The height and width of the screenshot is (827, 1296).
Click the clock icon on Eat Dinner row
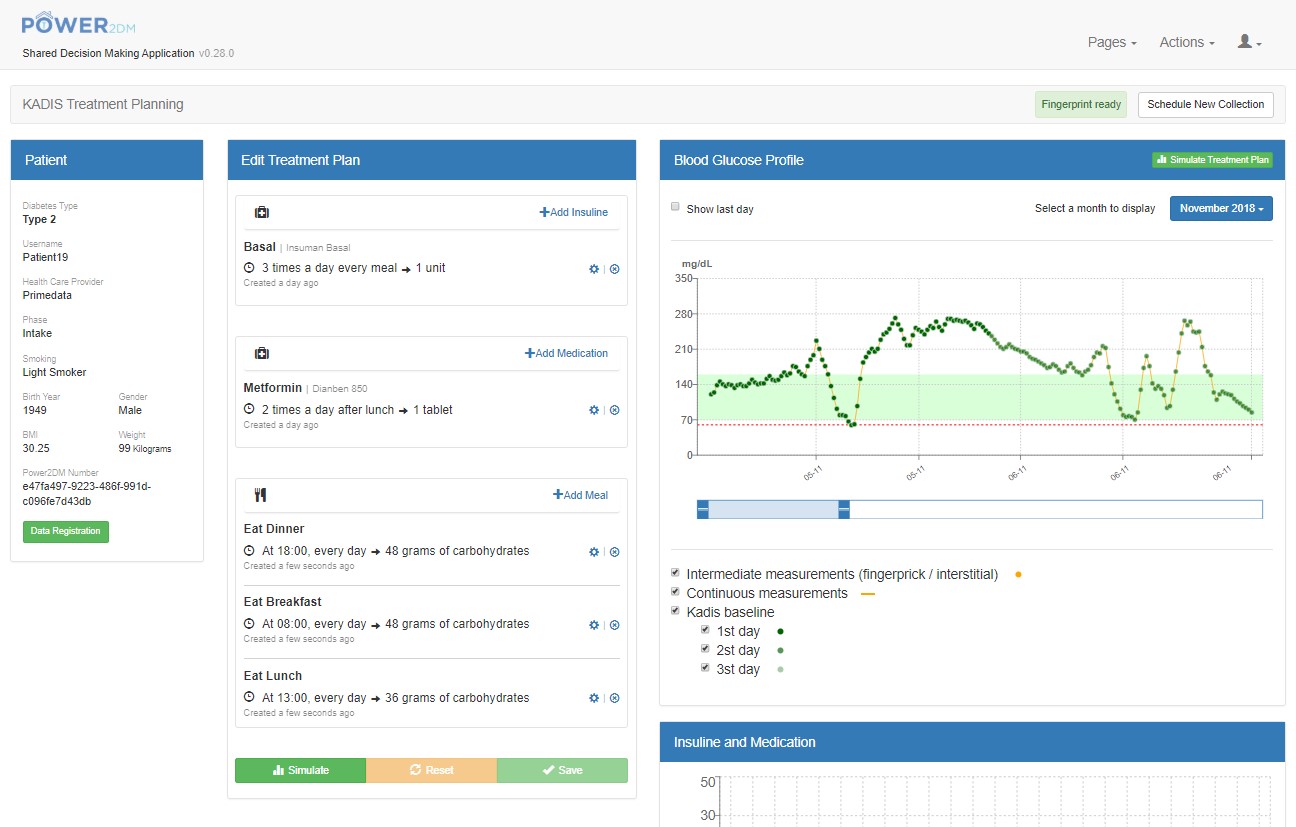tap(249, 551)
